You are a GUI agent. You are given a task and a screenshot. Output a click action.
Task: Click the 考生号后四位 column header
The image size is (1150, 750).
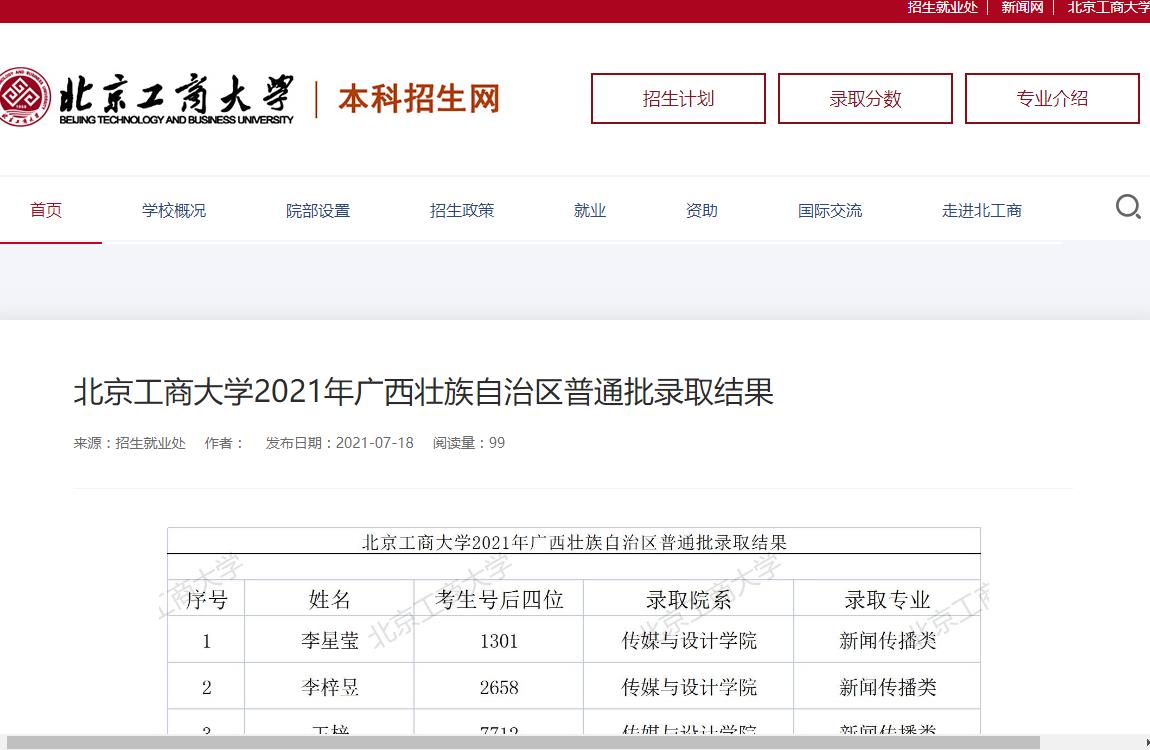499,600
